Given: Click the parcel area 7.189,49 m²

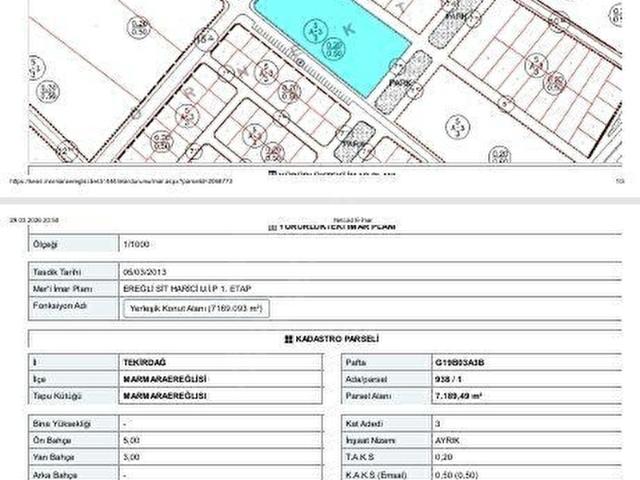Looking at the screenshot, I should [x=459, y=396].
